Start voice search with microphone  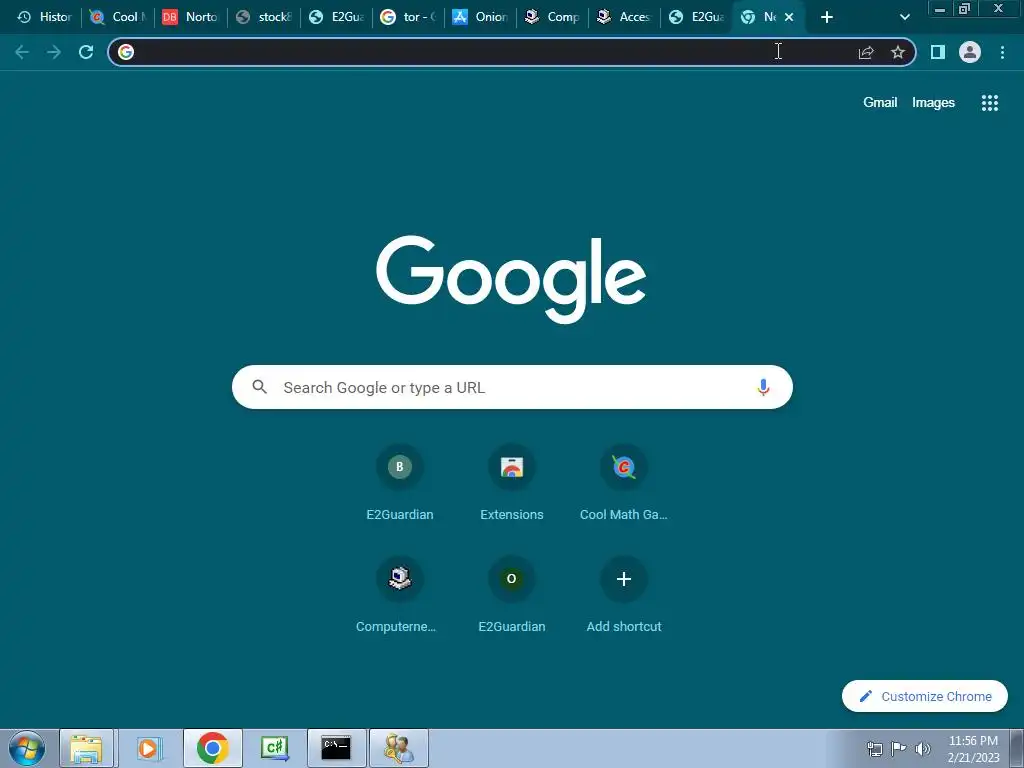click(763, 387)
